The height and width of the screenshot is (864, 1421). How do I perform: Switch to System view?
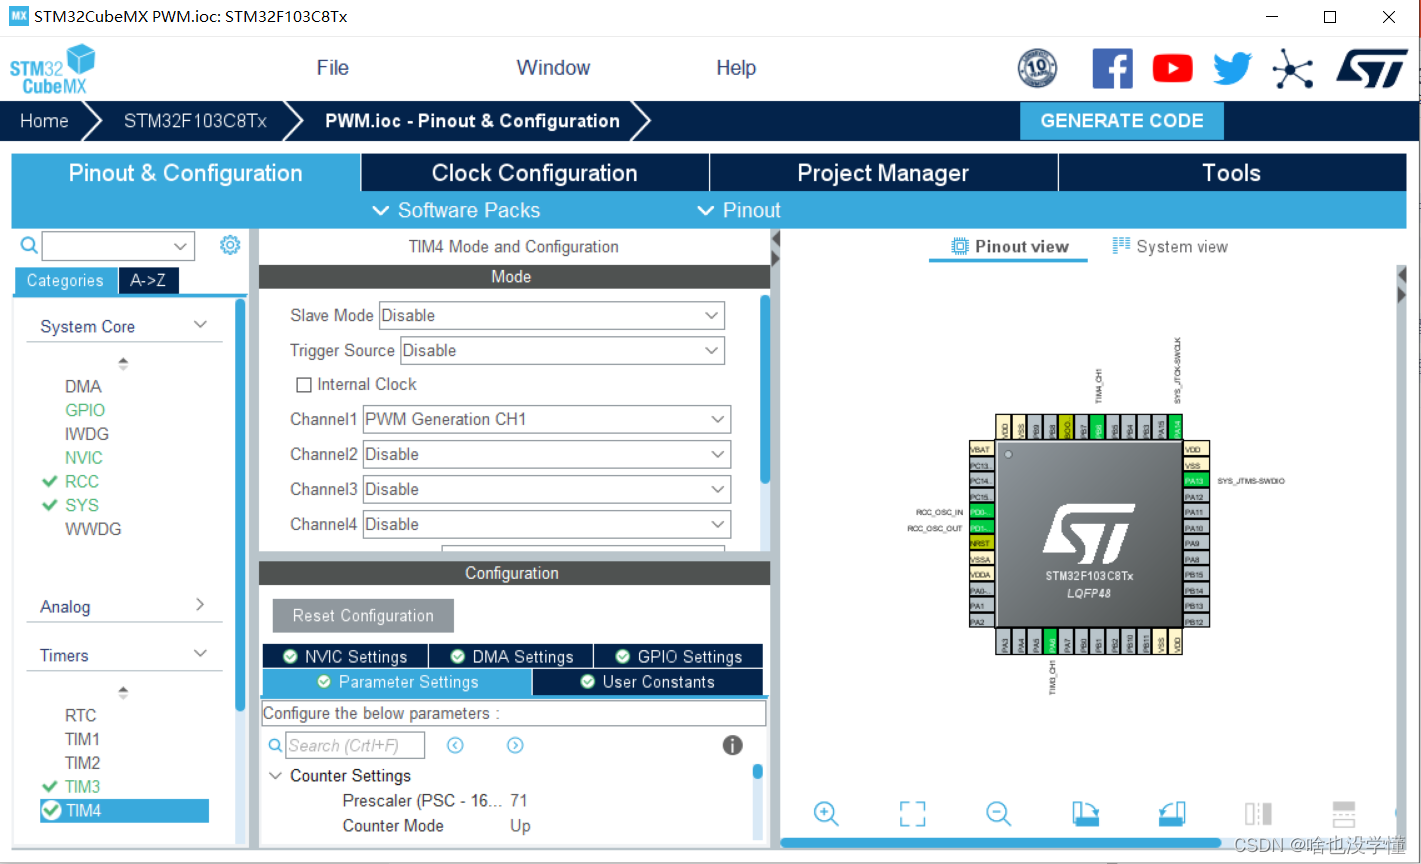point(1170,247)
